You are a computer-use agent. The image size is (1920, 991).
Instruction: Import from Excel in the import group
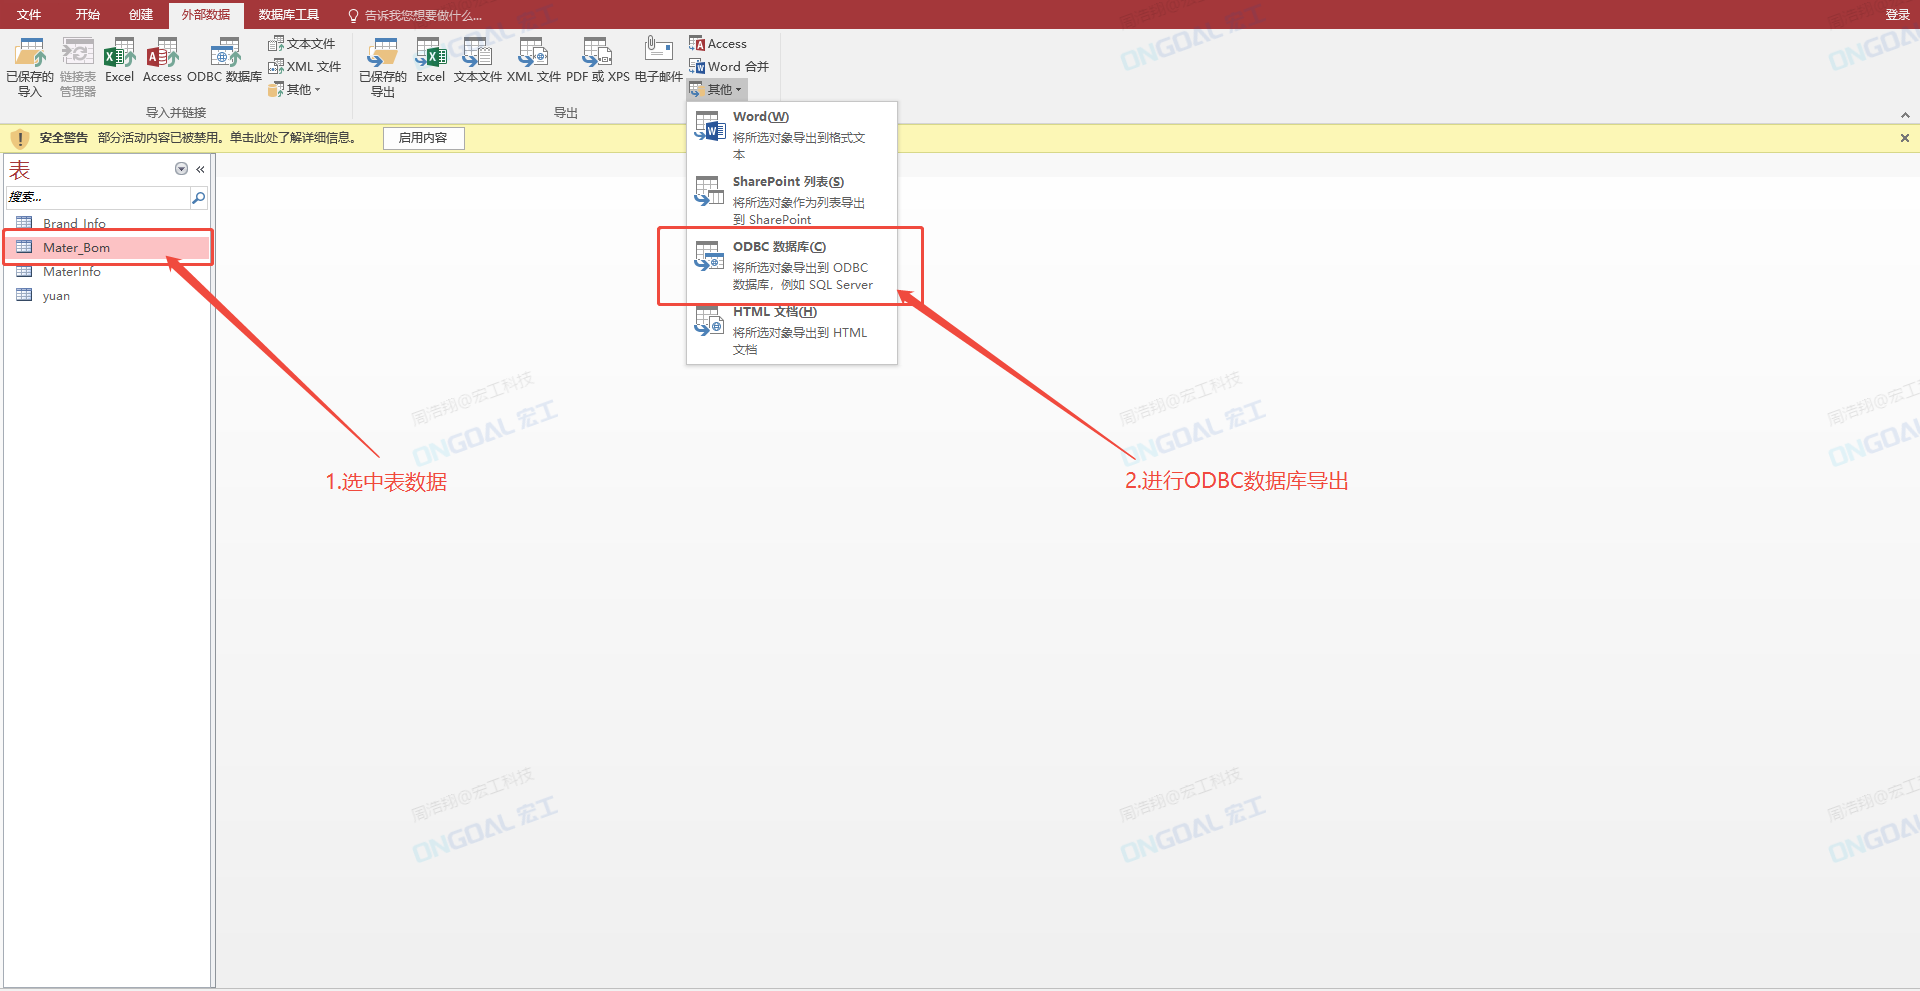119,61
